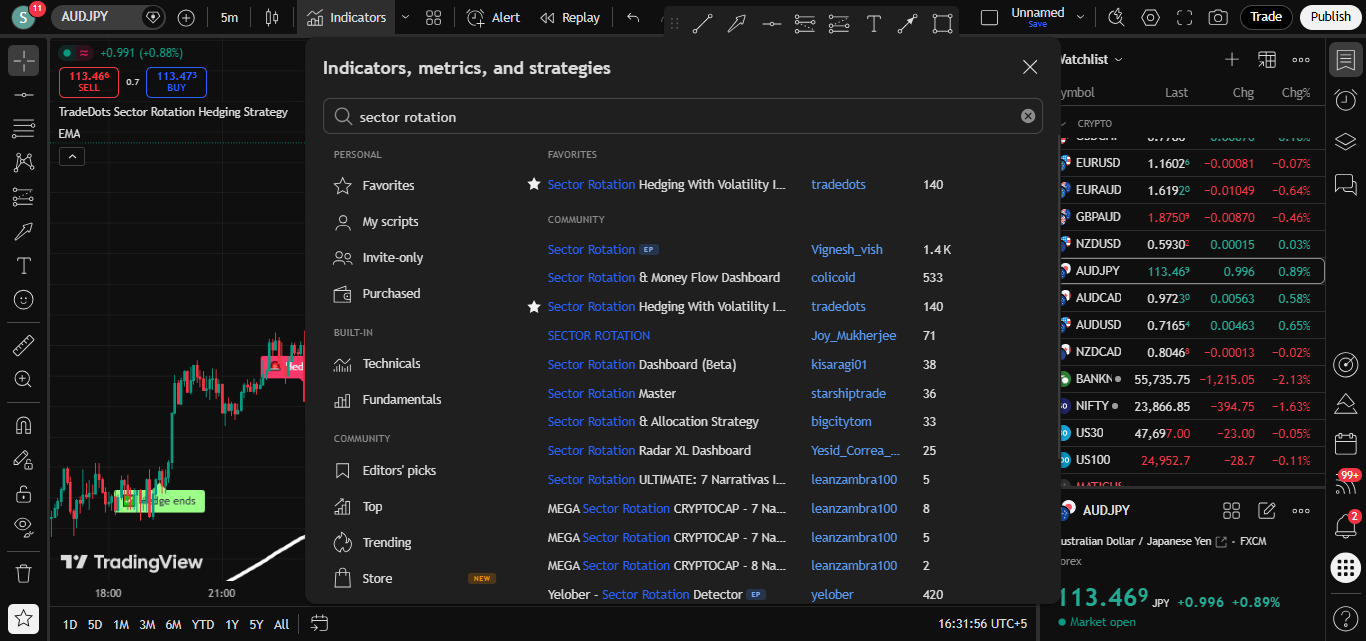The width and height of the screenshot is (1366, 641).
Task: Click the Publish button
Action: coord(1330,17)
